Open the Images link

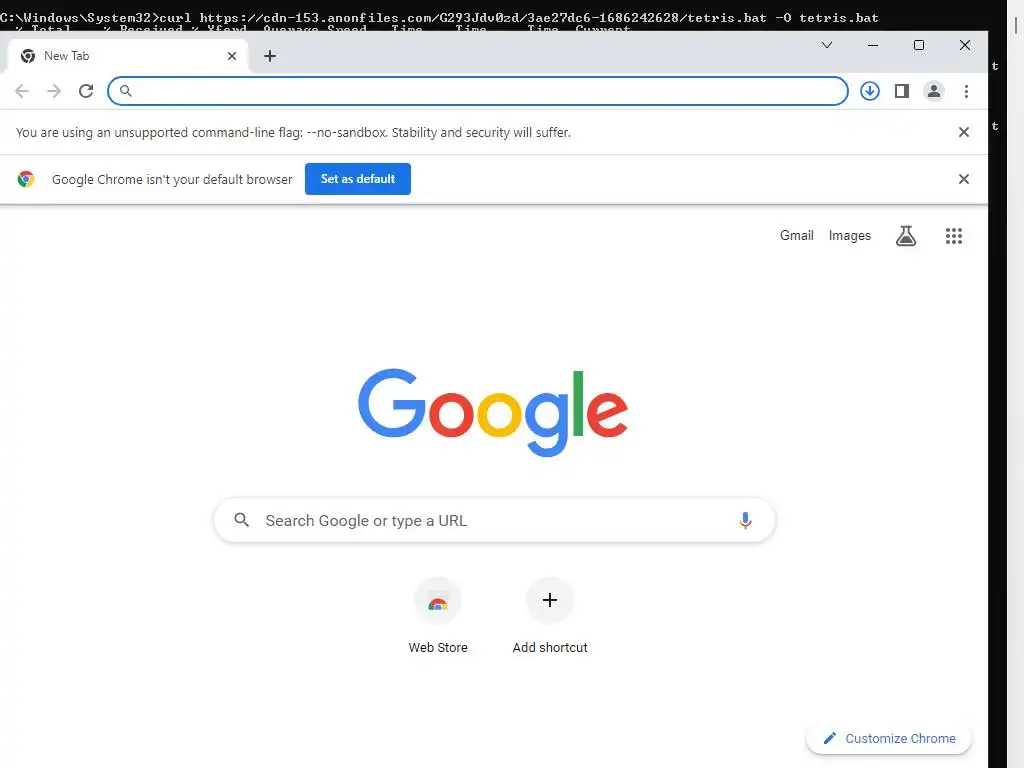point(850,236)
